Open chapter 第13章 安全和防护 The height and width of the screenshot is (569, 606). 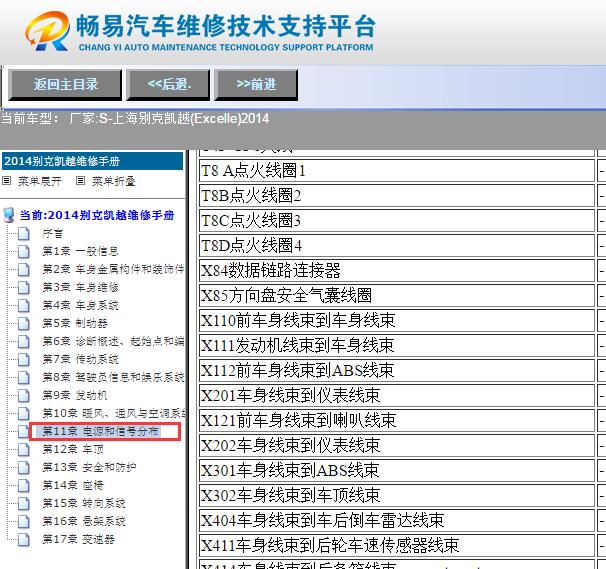(89, 467)
